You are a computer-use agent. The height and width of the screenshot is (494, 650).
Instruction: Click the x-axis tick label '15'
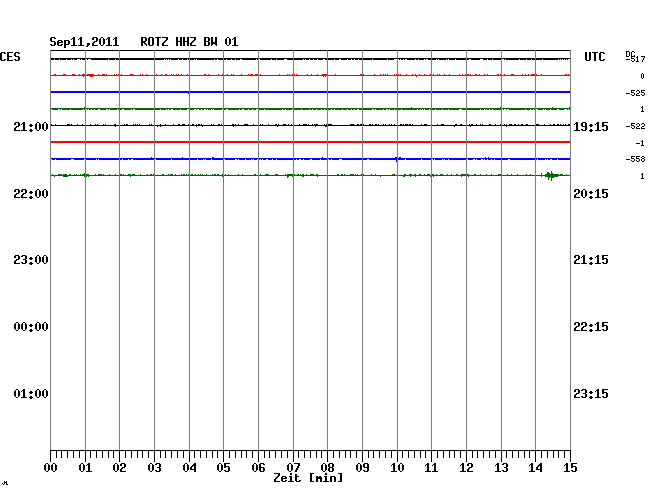[570, 468]
